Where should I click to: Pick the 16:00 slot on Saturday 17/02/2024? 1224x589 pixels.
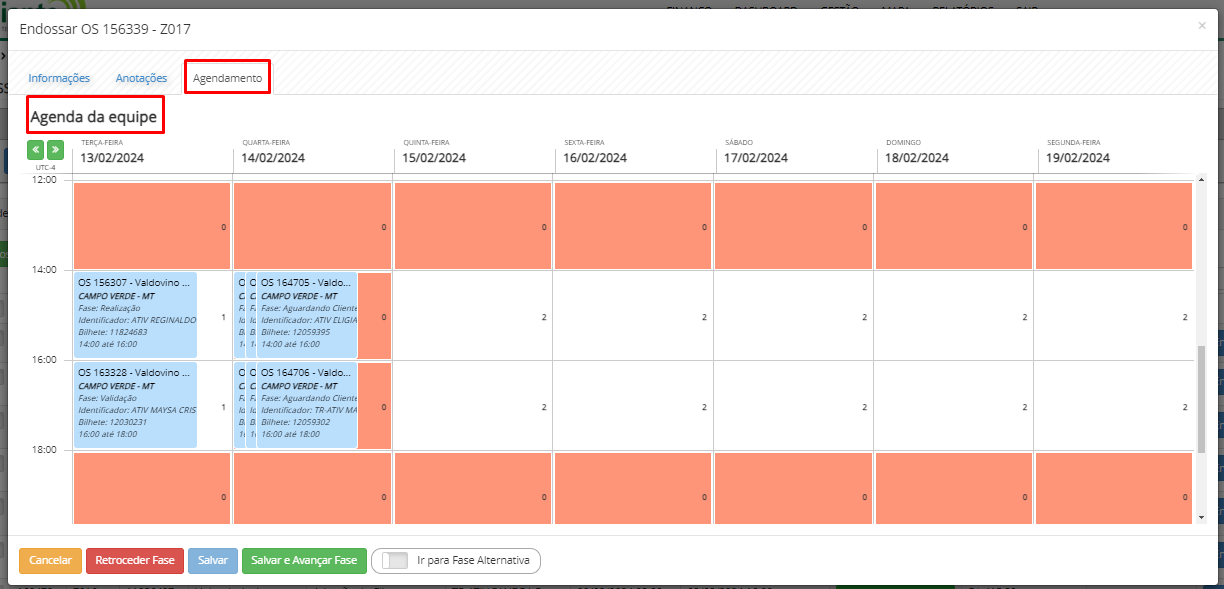pos(793,405)
